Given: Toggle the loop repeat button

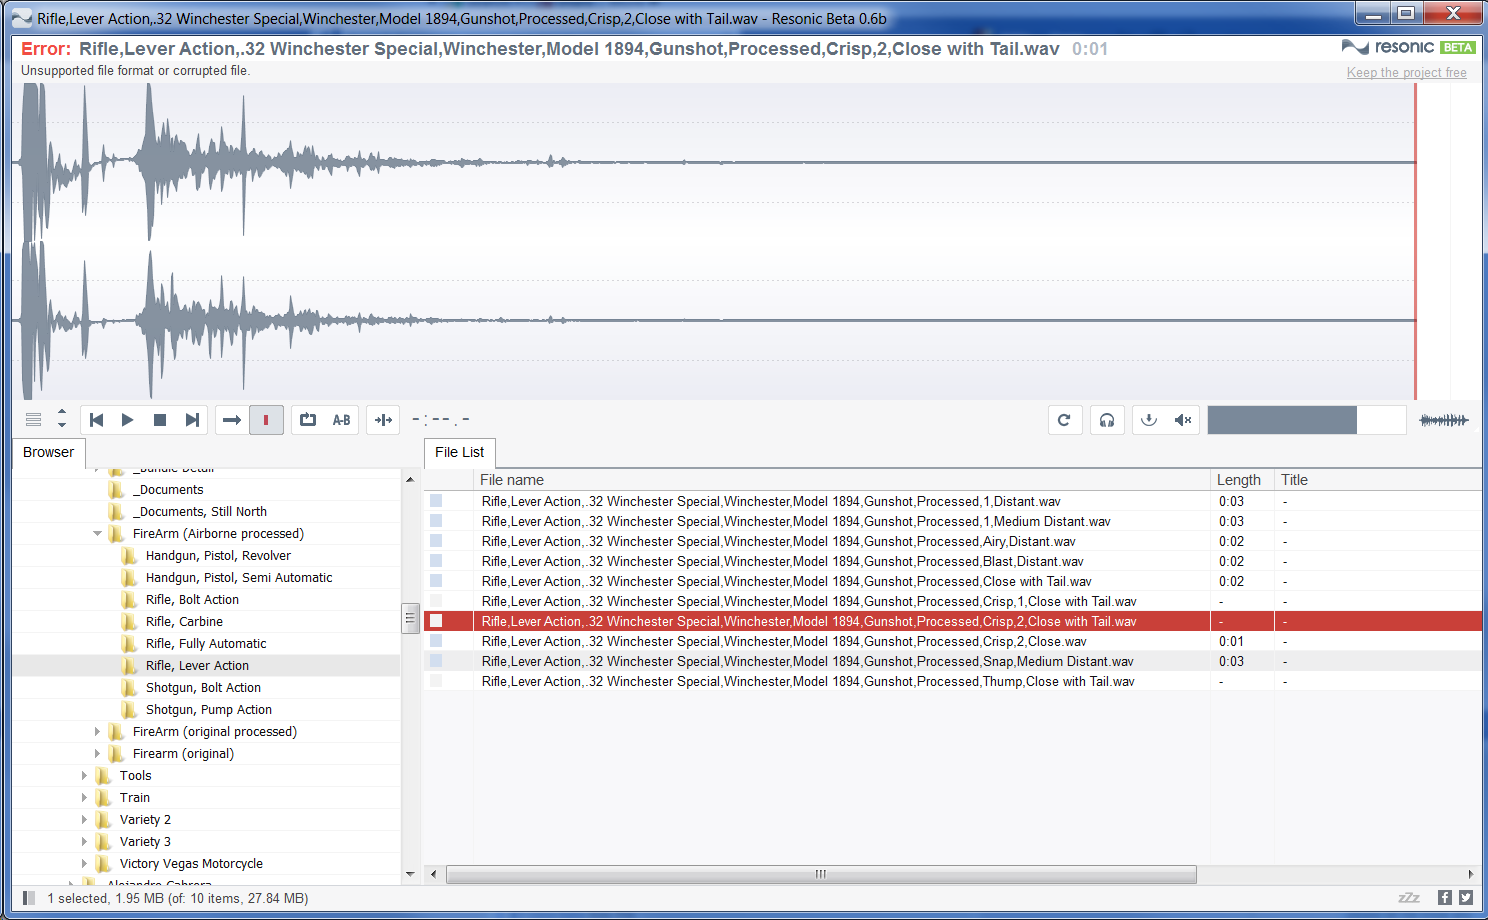Looking at the screenshot, I should 308,420.
